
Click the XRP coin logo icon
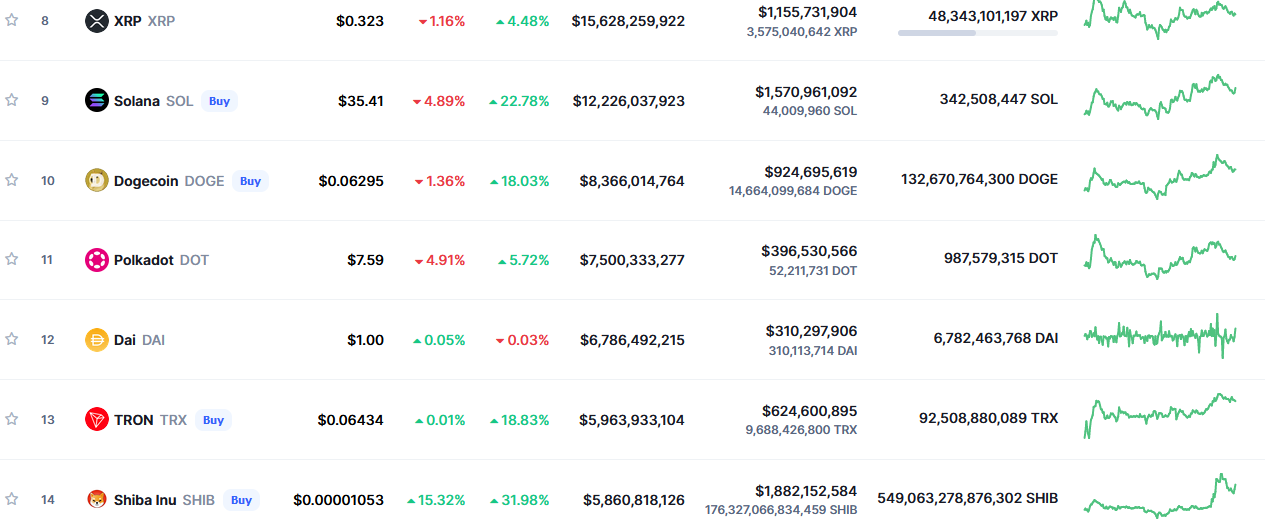point(97,20)
